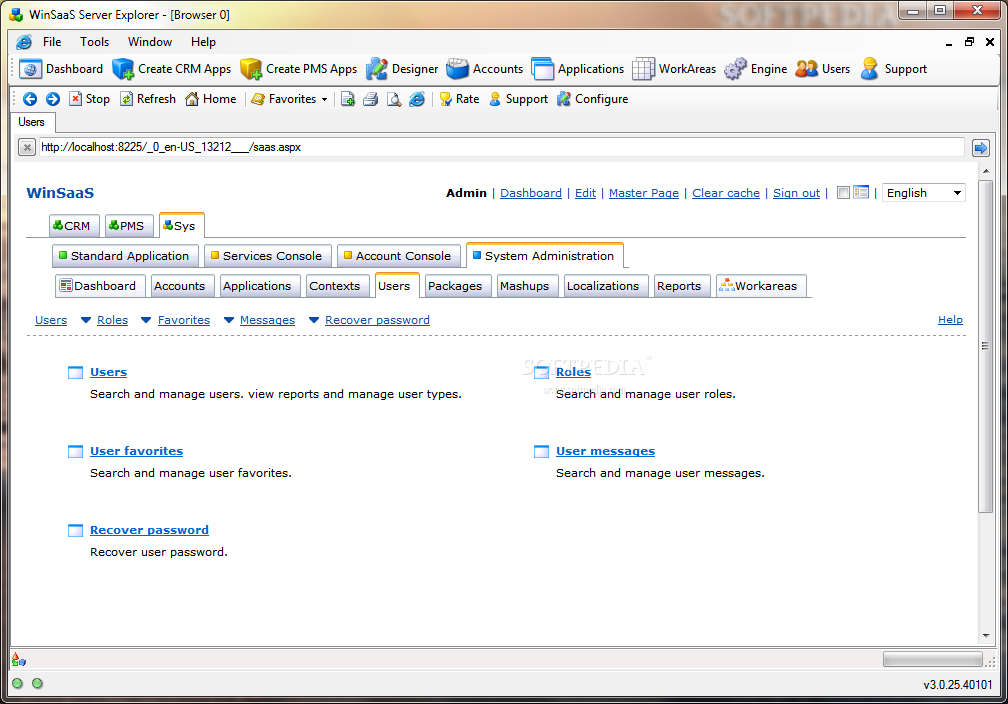Click the Help link
Viewport: 1008px width, 704px height.
(950, 320)
